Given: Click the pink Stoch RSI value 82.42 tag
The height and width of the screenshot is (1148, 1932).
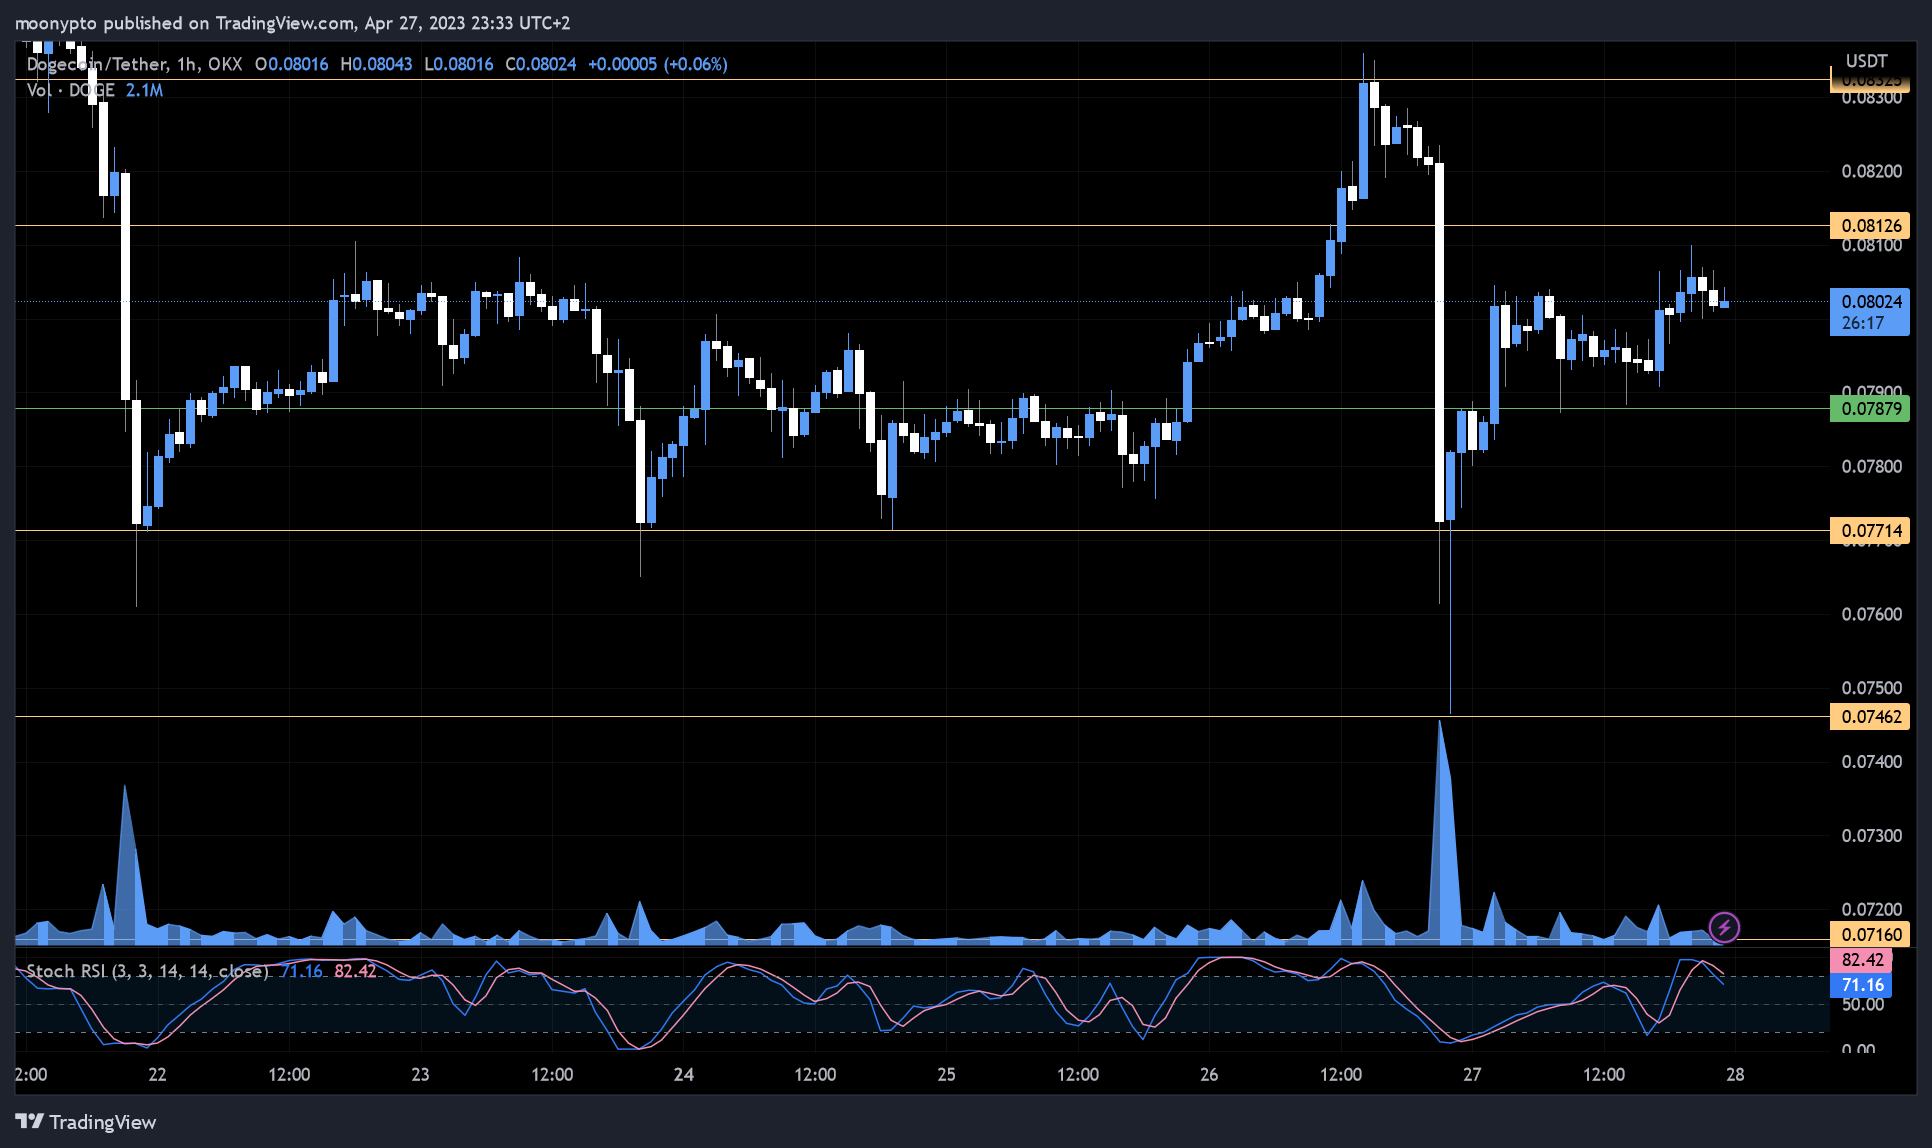Looking at the screenshot, I should (1861, 960).
